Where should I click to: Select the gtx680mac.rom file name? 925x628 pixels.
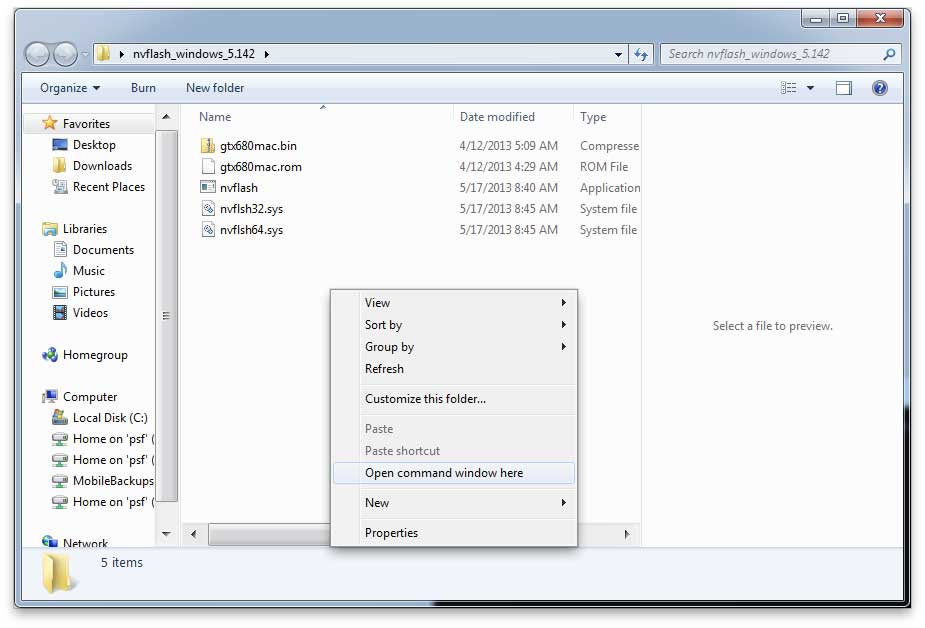pos(261,167)
